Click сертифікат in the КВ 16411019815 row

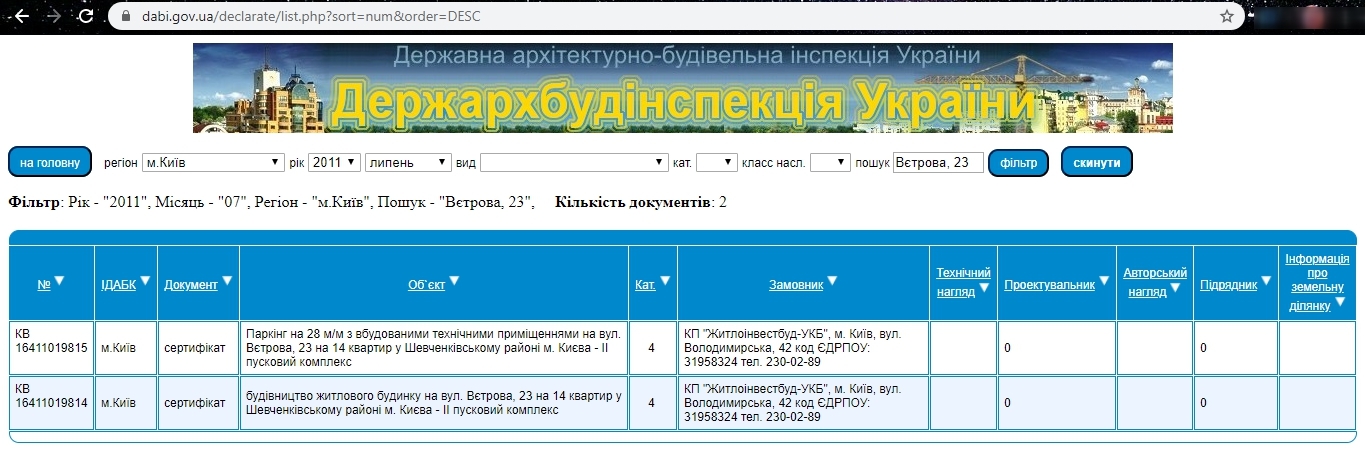click(x=195, y=347)
